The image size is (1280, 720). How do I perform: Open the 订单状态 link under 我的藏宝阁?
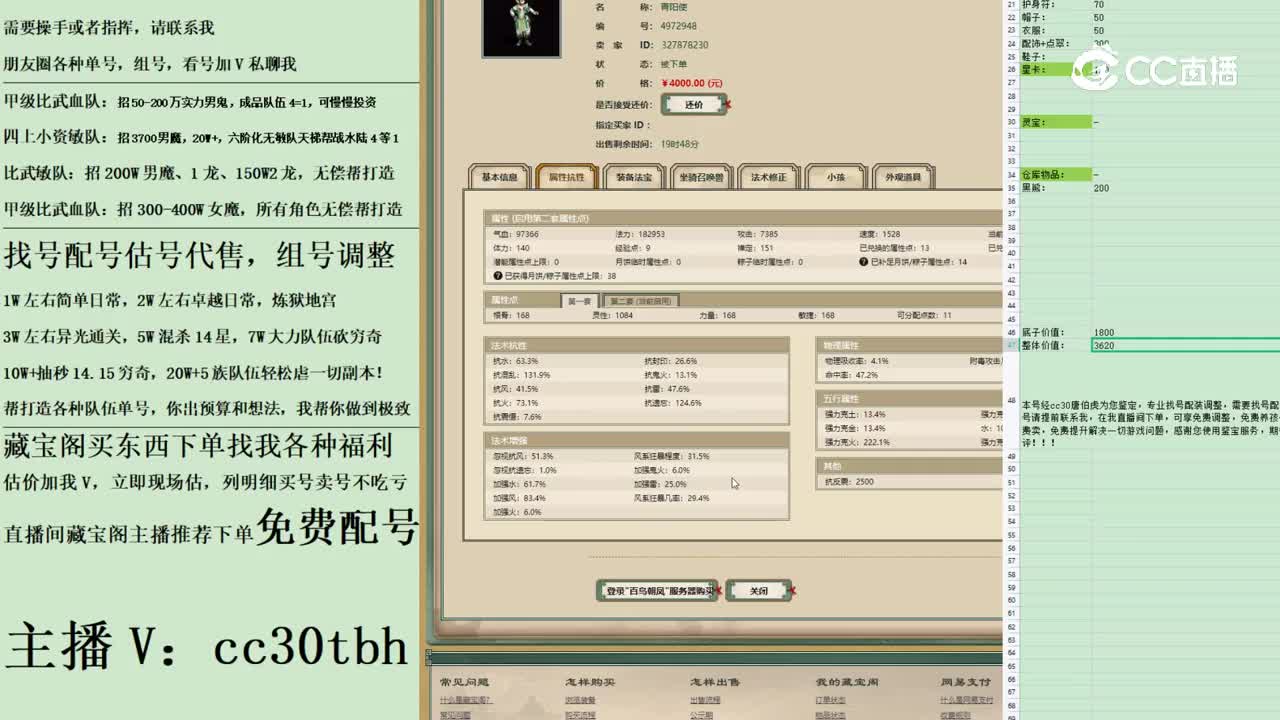(x=831, y=700)
